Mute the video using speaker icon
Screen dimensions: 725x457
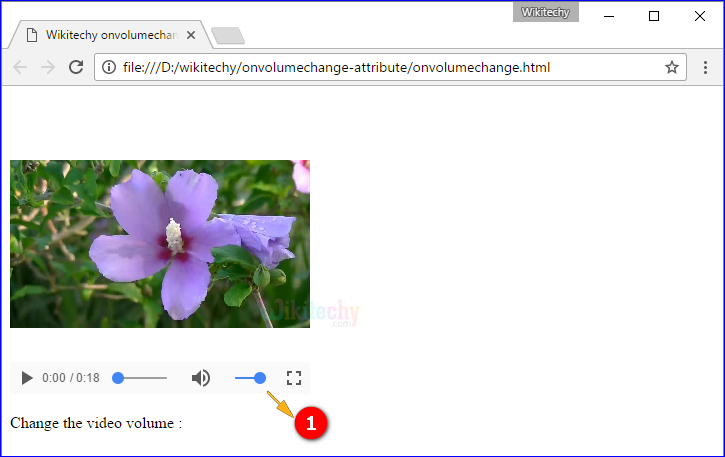tap(201, 378)
